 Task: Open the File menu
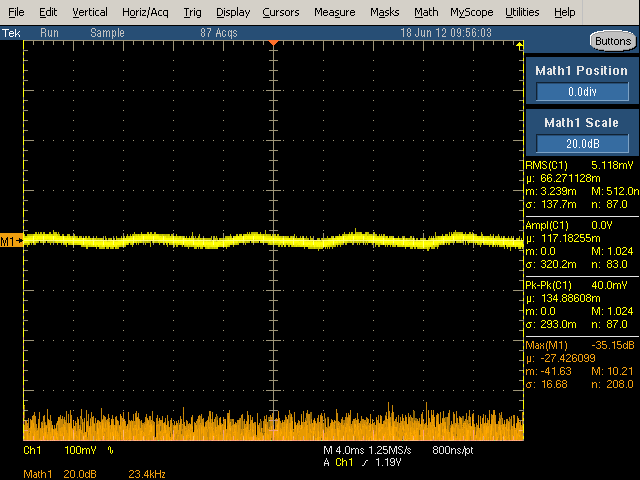(16, 12)
